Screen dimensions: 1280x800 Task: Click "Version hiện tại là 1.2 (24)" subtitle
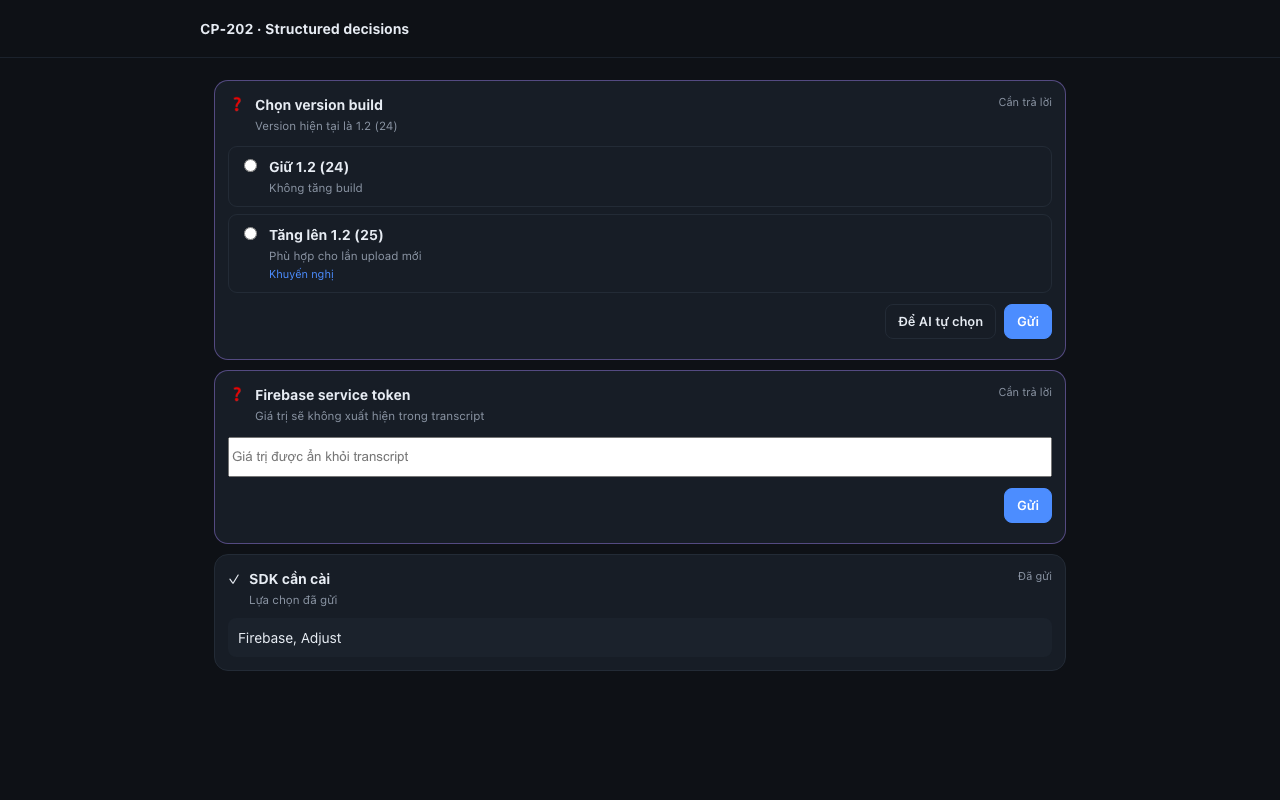click(326, 126)
